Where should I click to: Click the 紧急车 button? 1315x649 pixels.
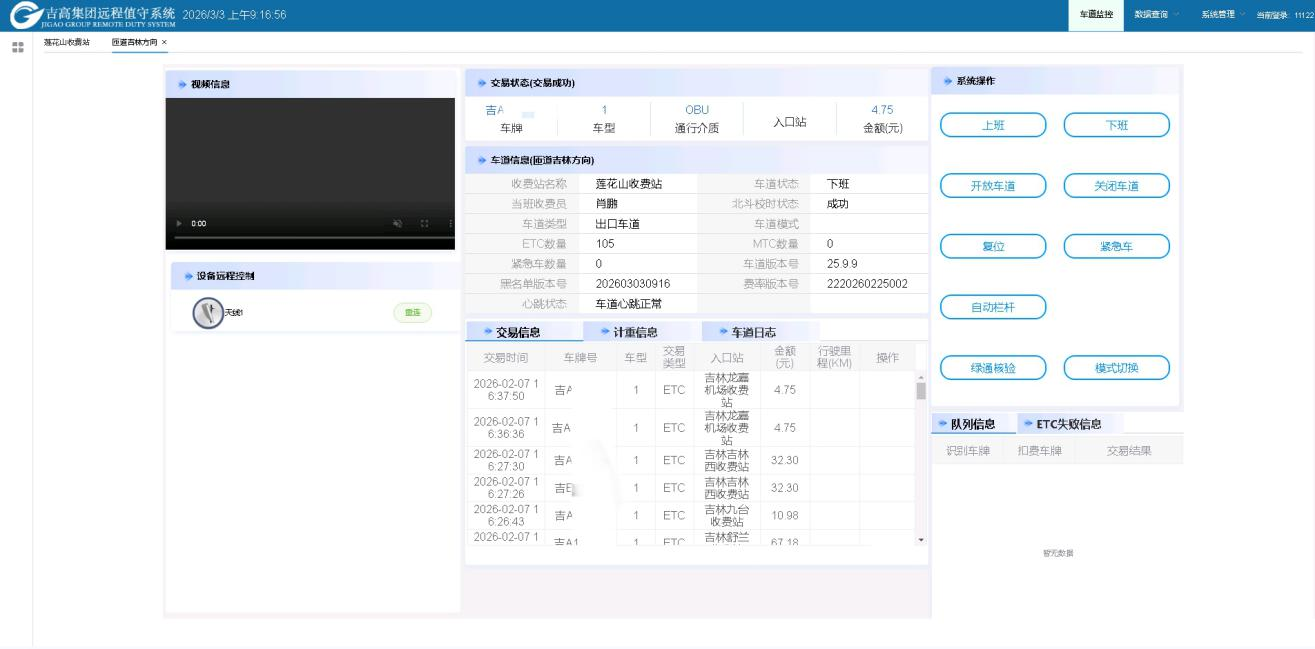(1116, 245)
